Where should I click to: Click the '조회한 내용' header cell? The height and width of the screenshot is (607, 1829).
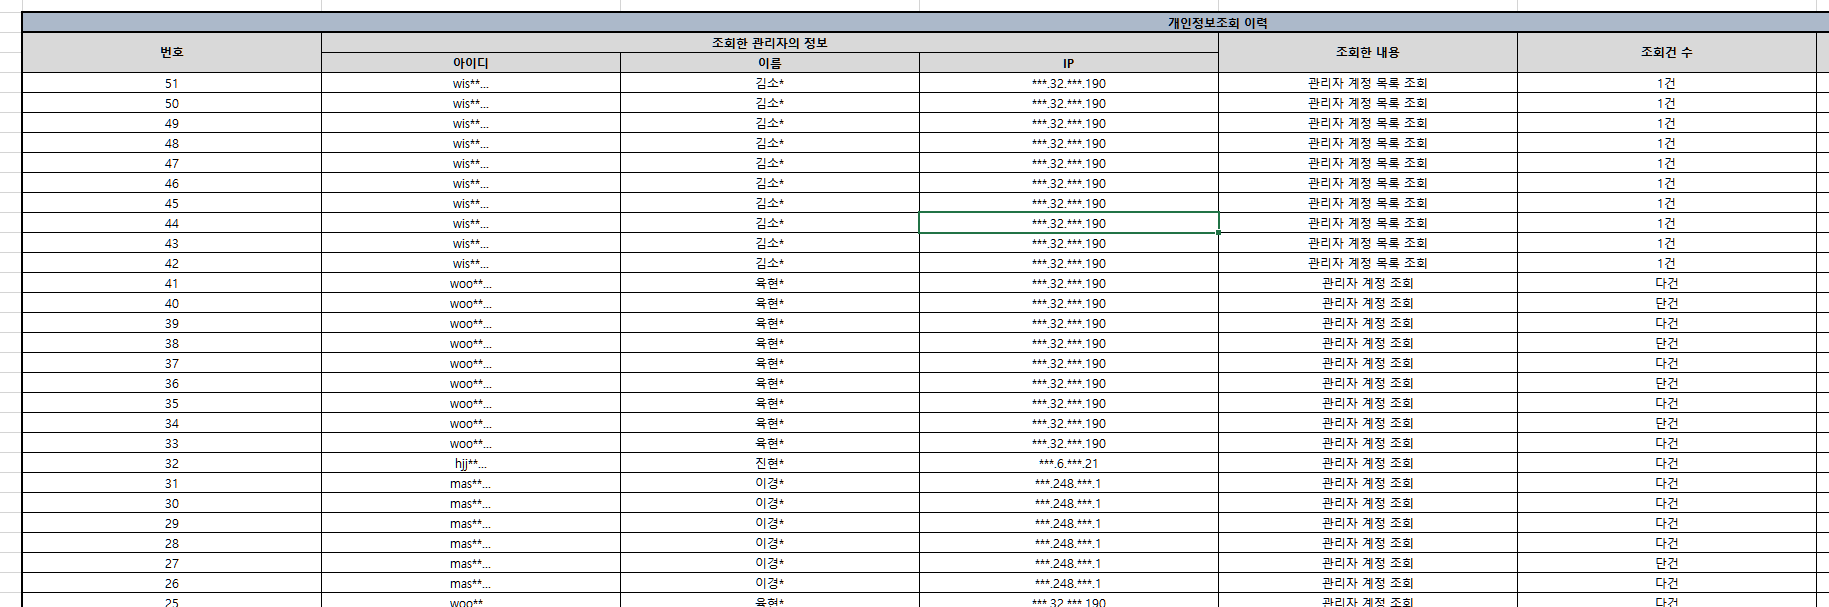click(1367, 52)
